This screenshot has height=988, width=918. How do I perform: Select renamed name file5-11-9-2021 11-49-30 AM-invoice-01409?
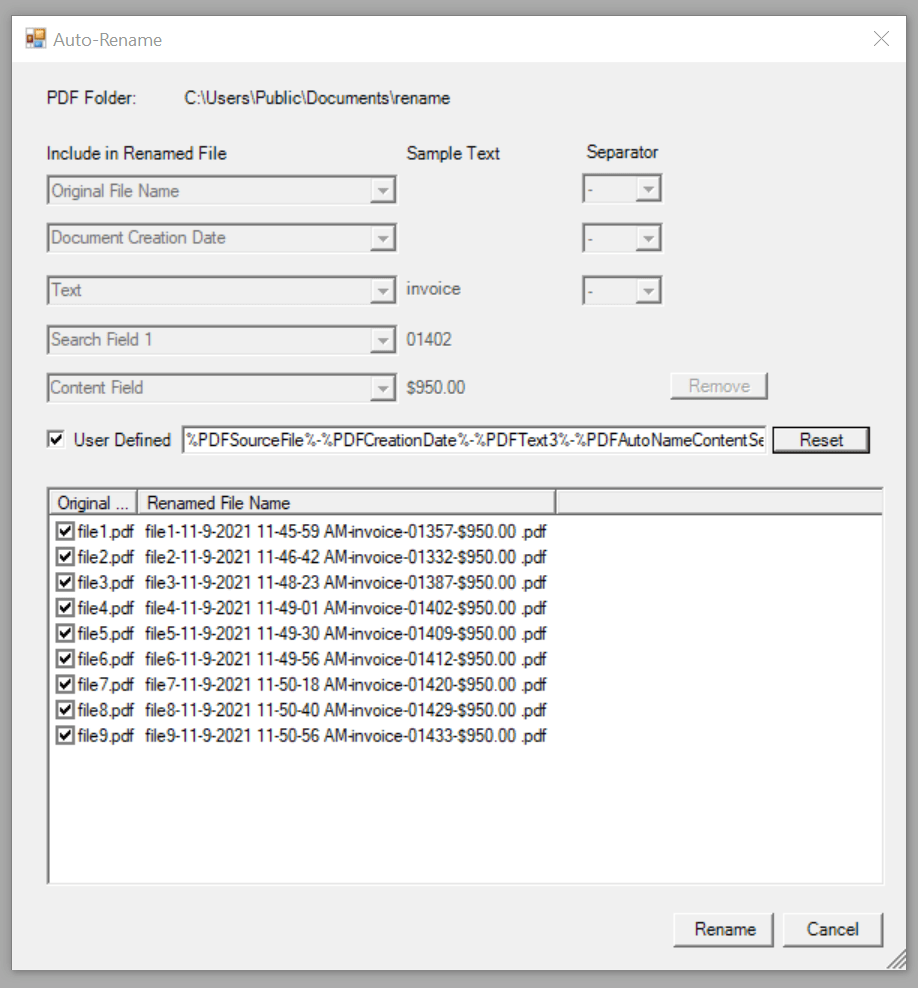click(345, 633)
